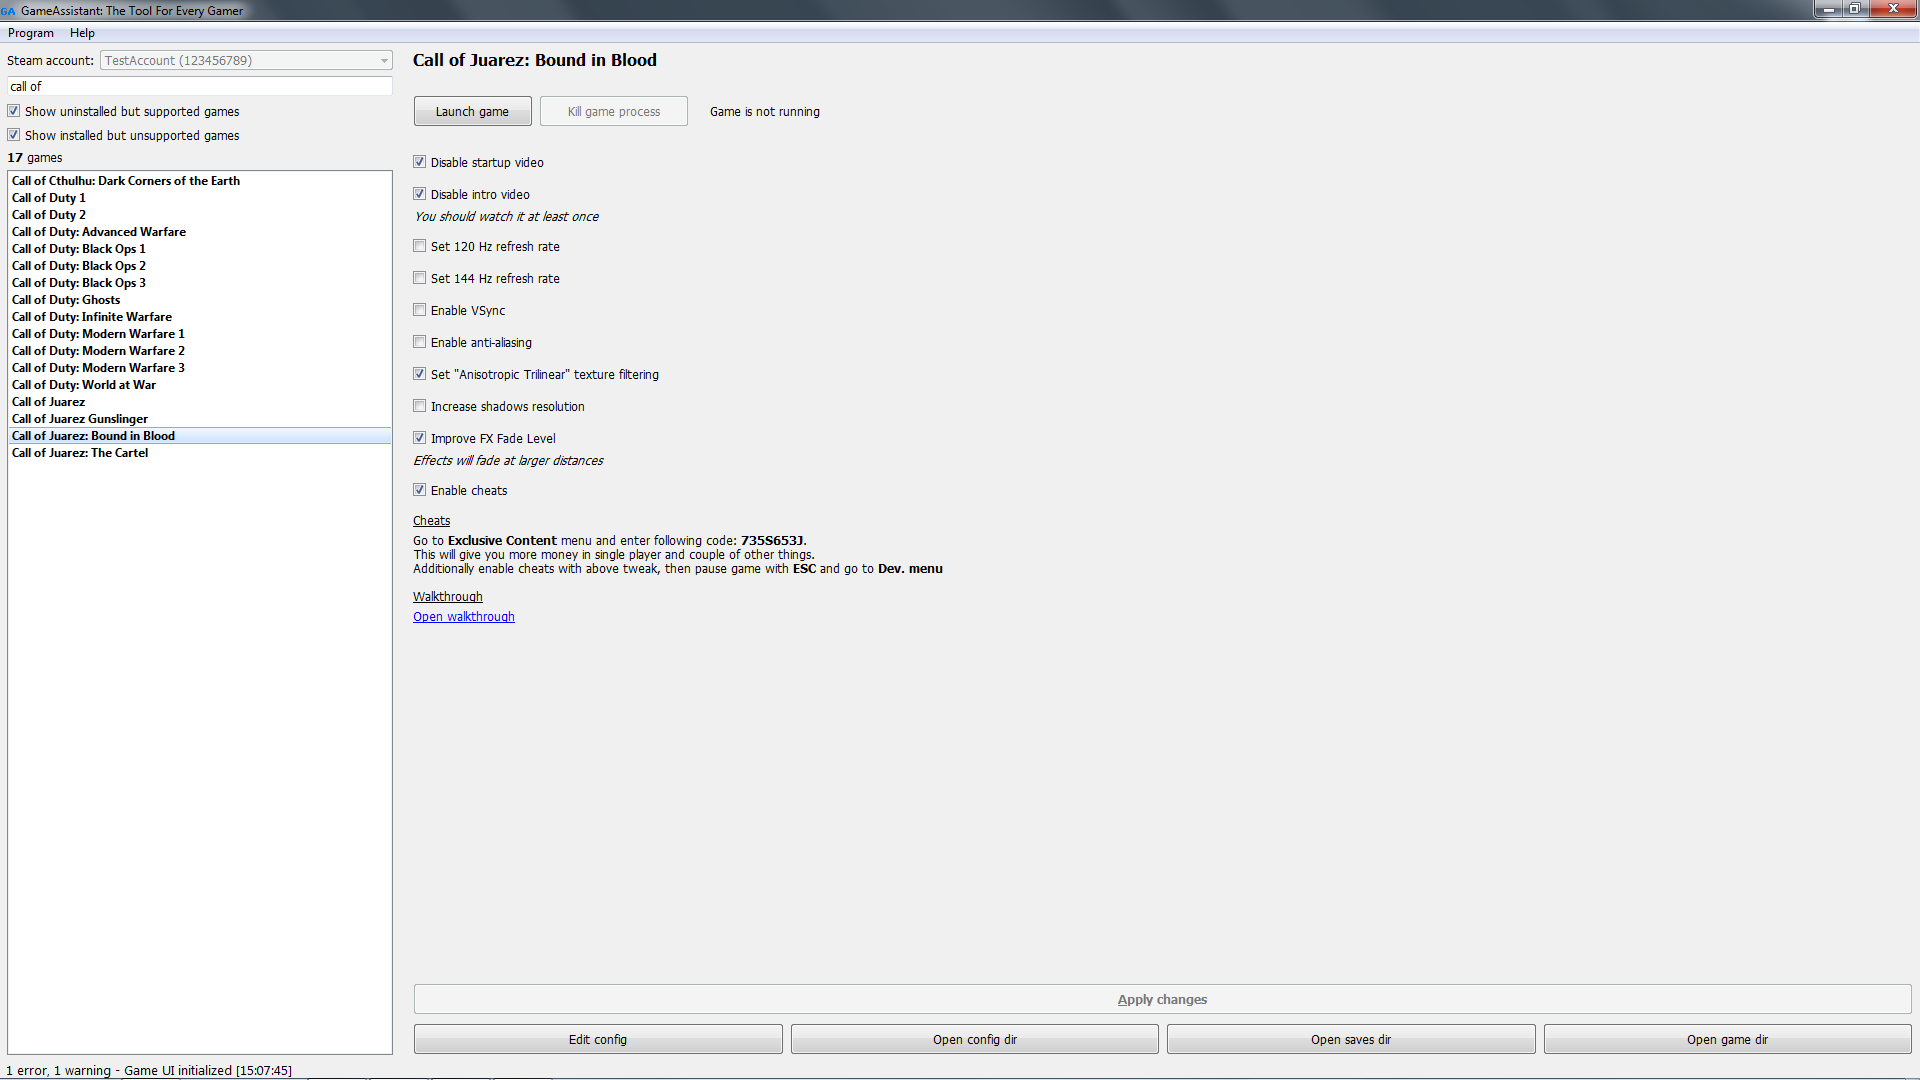Open the Help menu
Screen dimensions: 1920x1080
coord(83,32)
